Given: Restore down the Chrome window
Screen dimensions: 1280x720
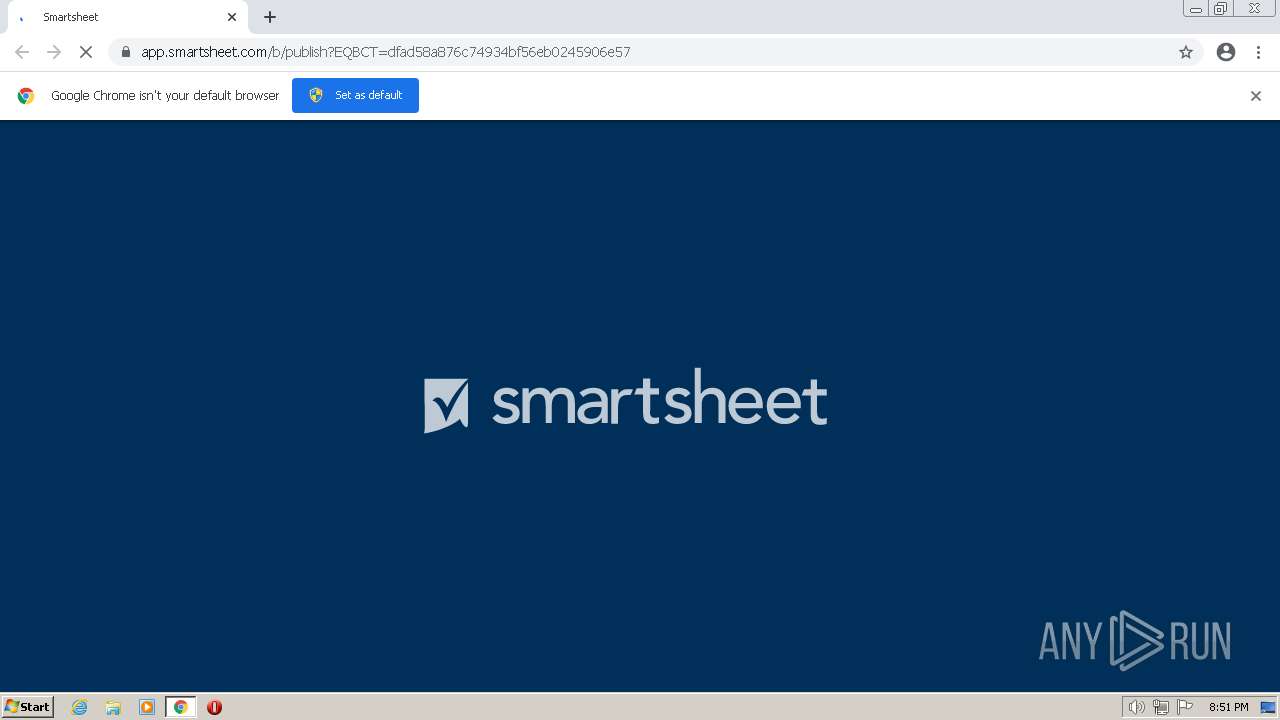Looking at the screenshot, I should [x=1221, y=9].
